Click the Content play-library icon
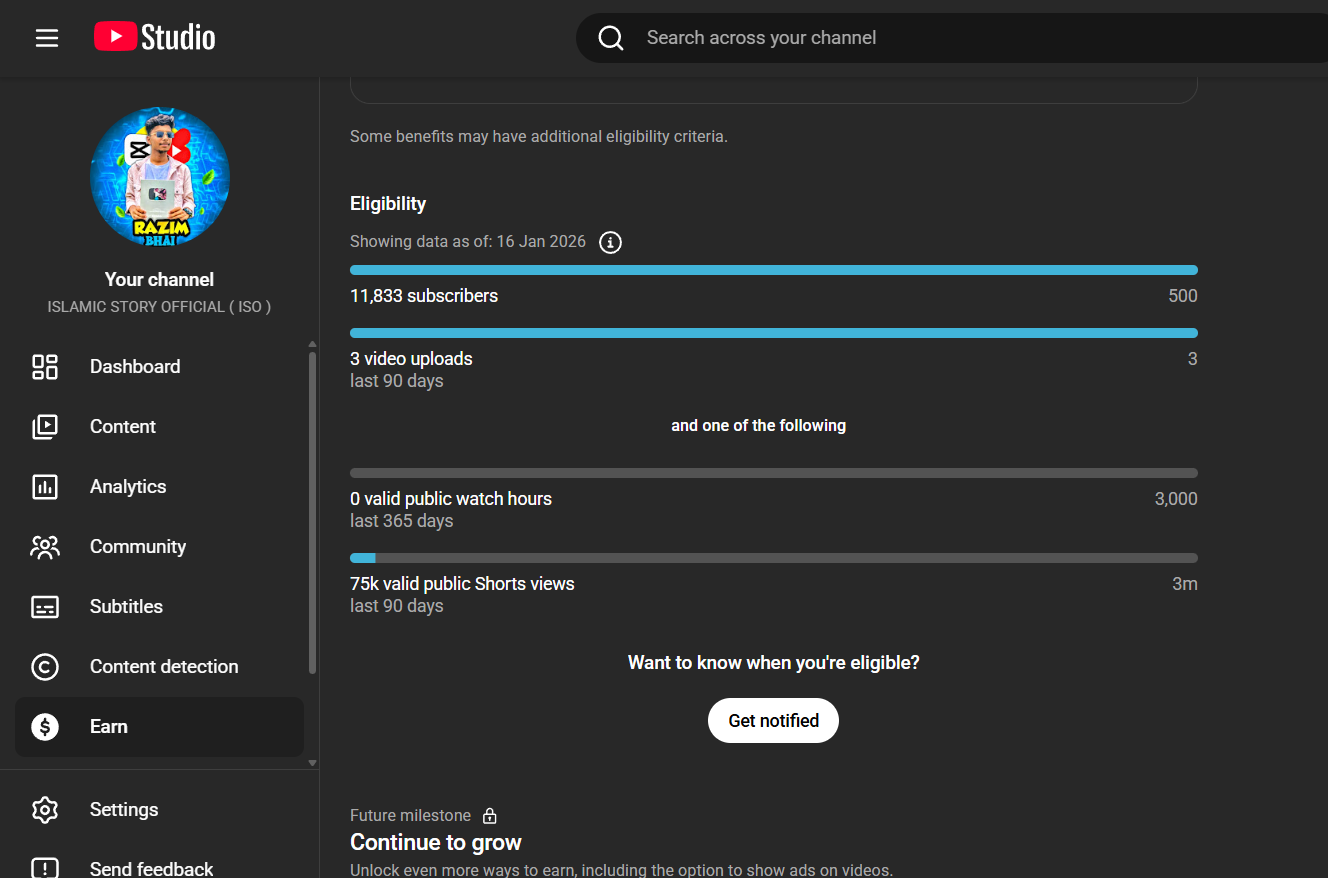 tap(45, 427)
